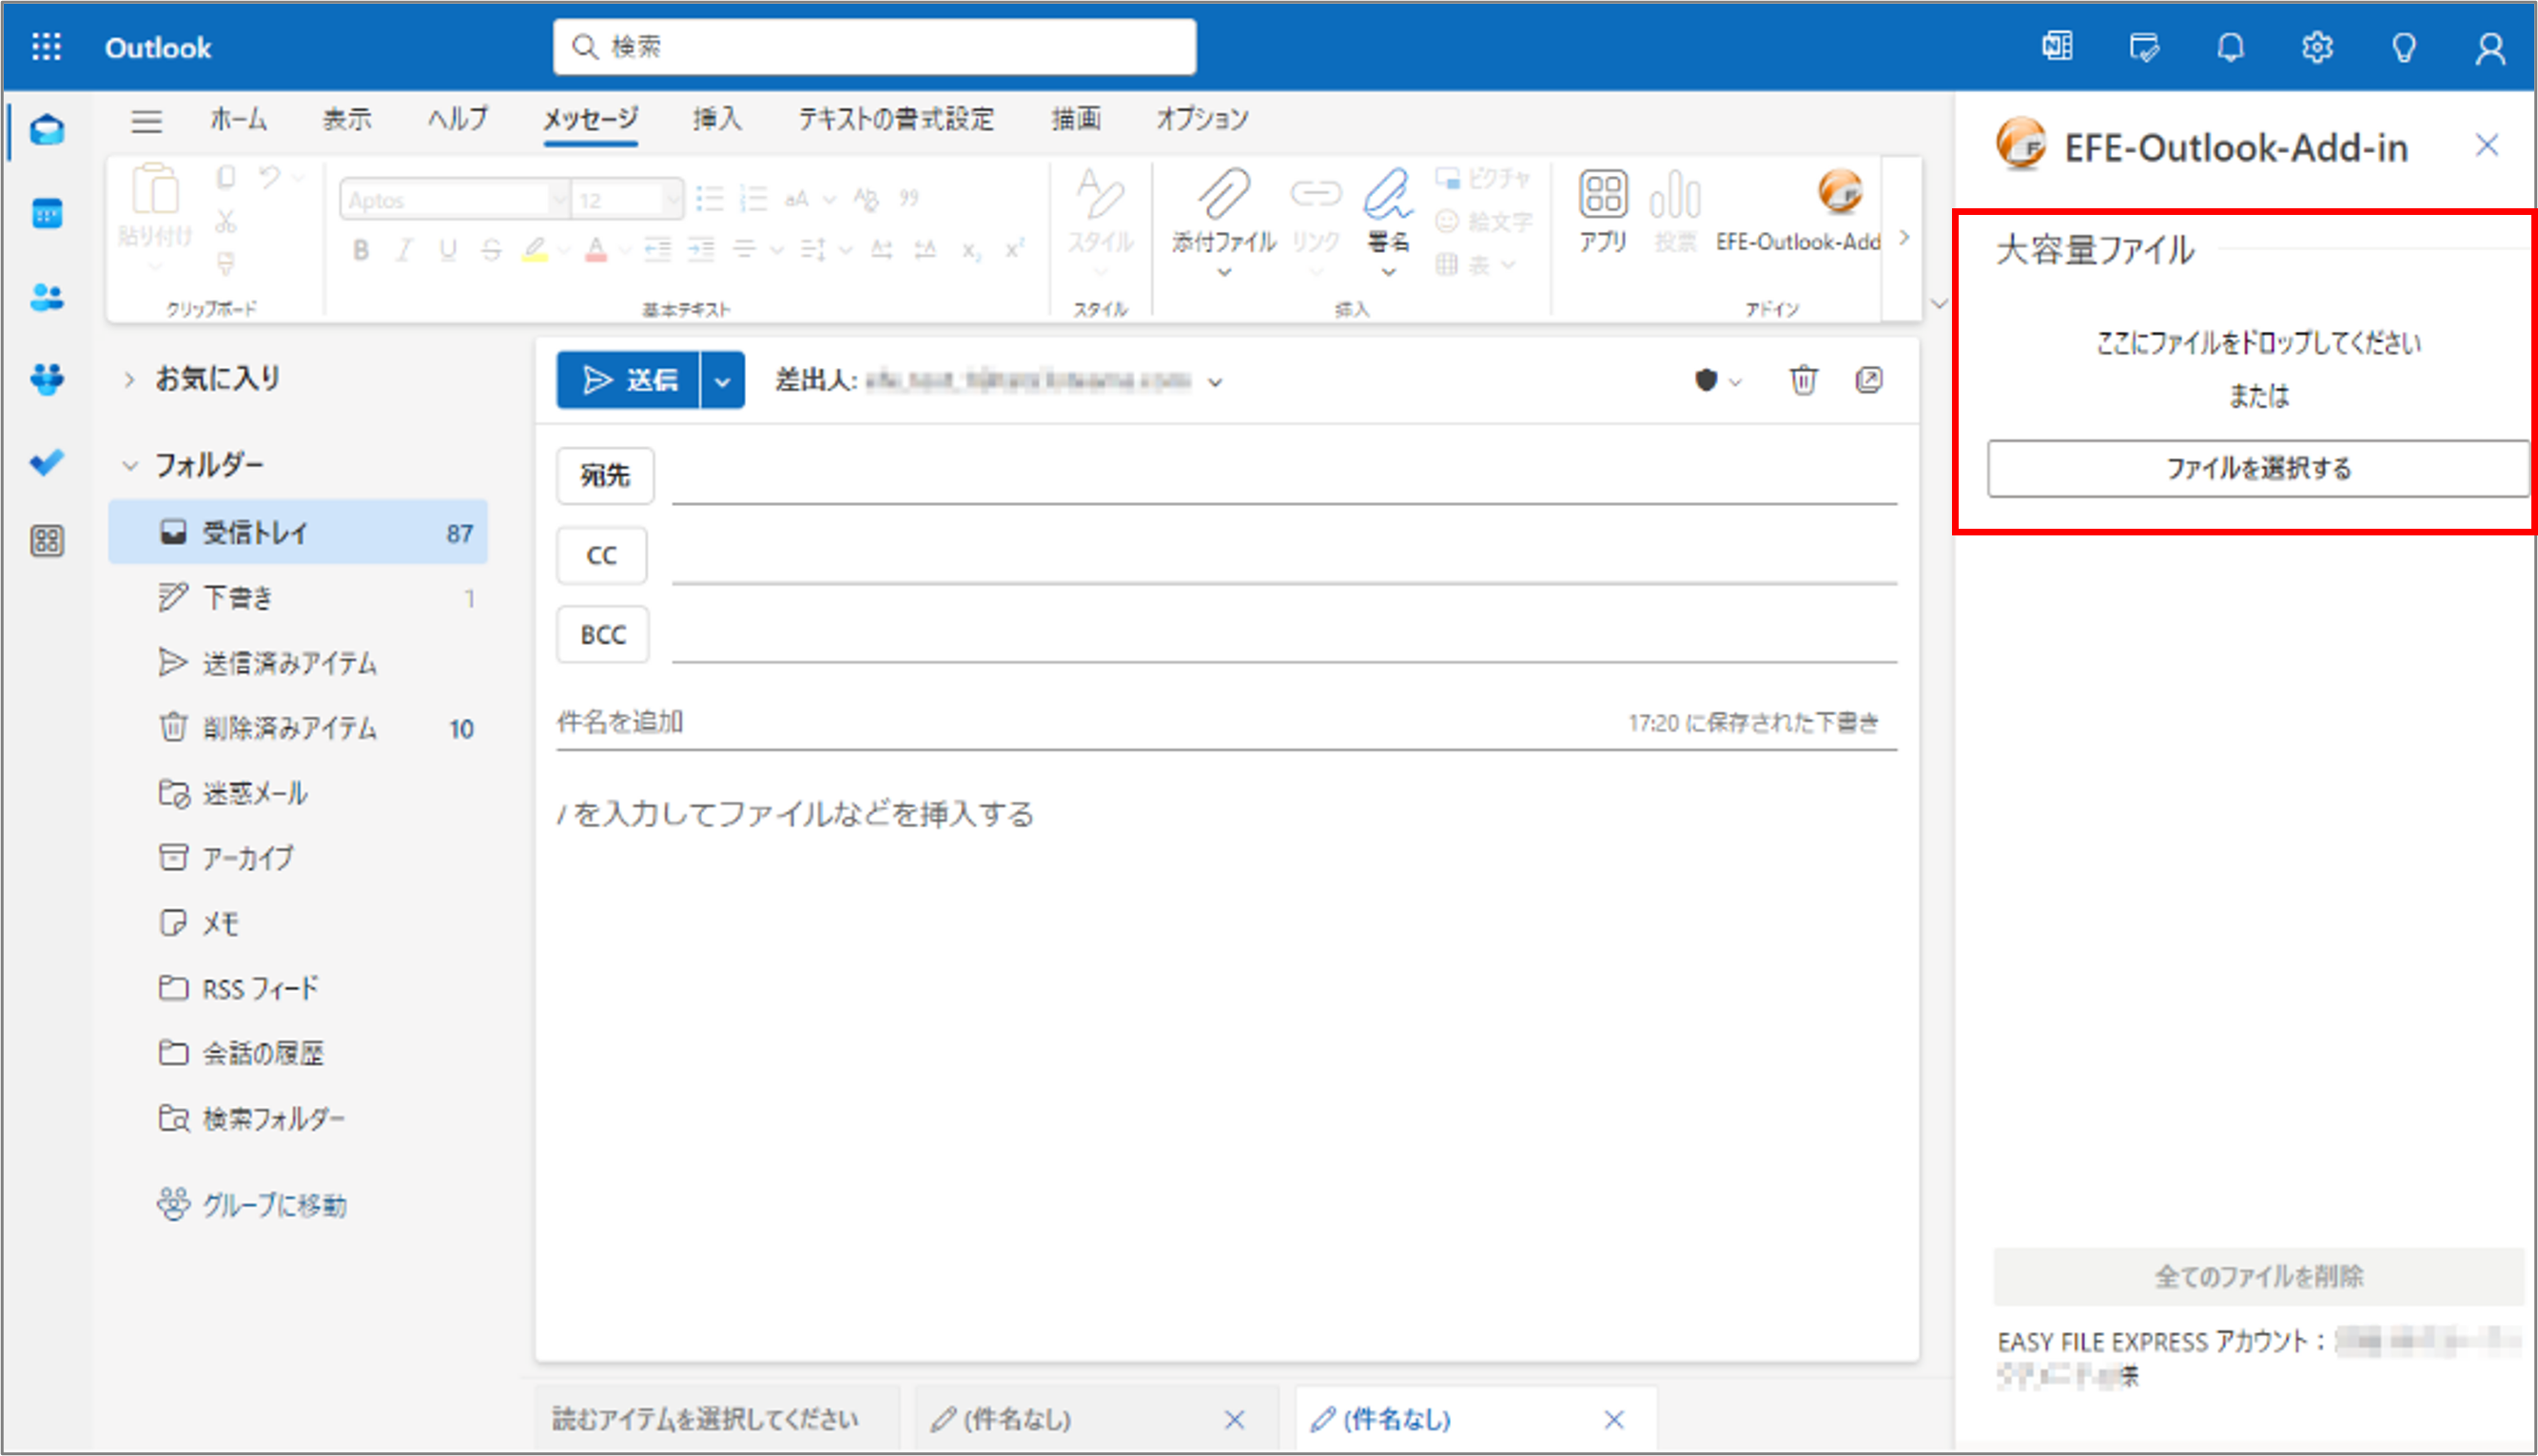This screenshot has width=2538, height=1456.
Task: Collapse ribbon with chevron
Action: (x=1939, y=303)
